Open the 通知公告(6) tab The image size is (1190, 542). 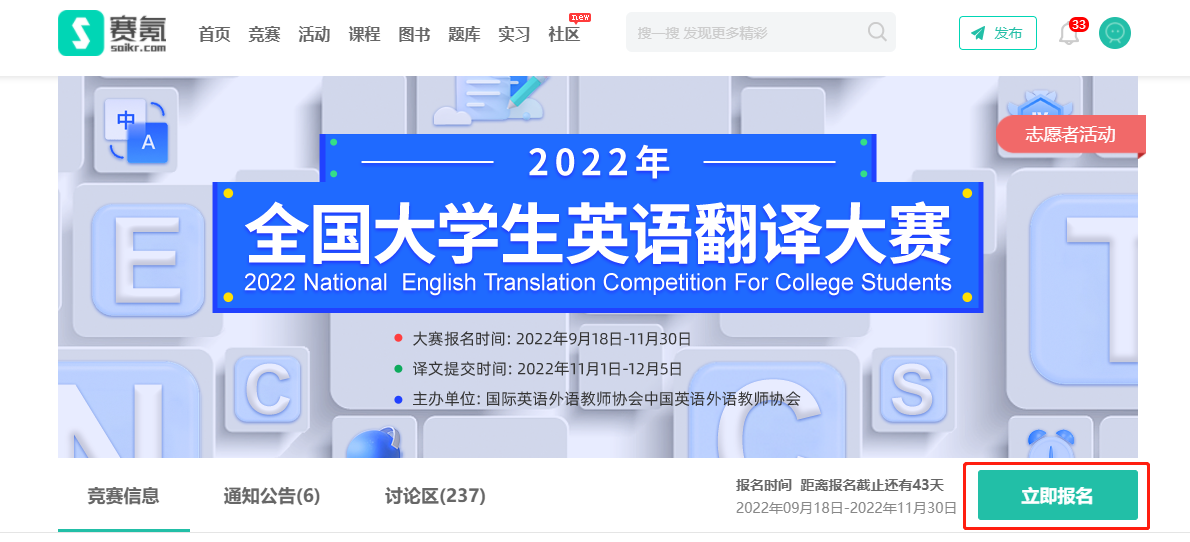[x=271, y=496]
